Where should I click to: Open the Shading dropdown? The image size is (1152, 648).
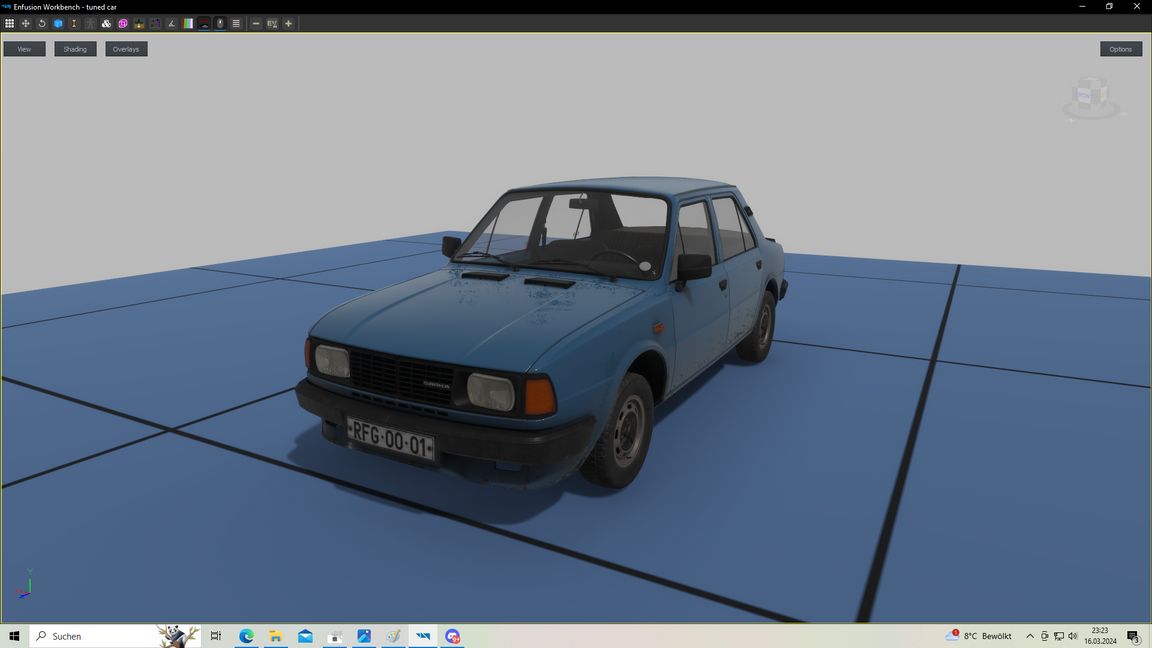click(74, 48)
